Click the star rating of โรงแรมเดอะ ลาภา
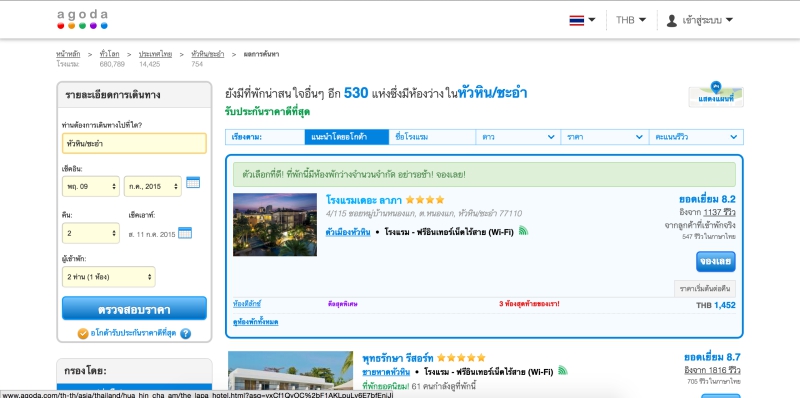The height and width of the screenshot is (398, 800). (x=425, y=200)
